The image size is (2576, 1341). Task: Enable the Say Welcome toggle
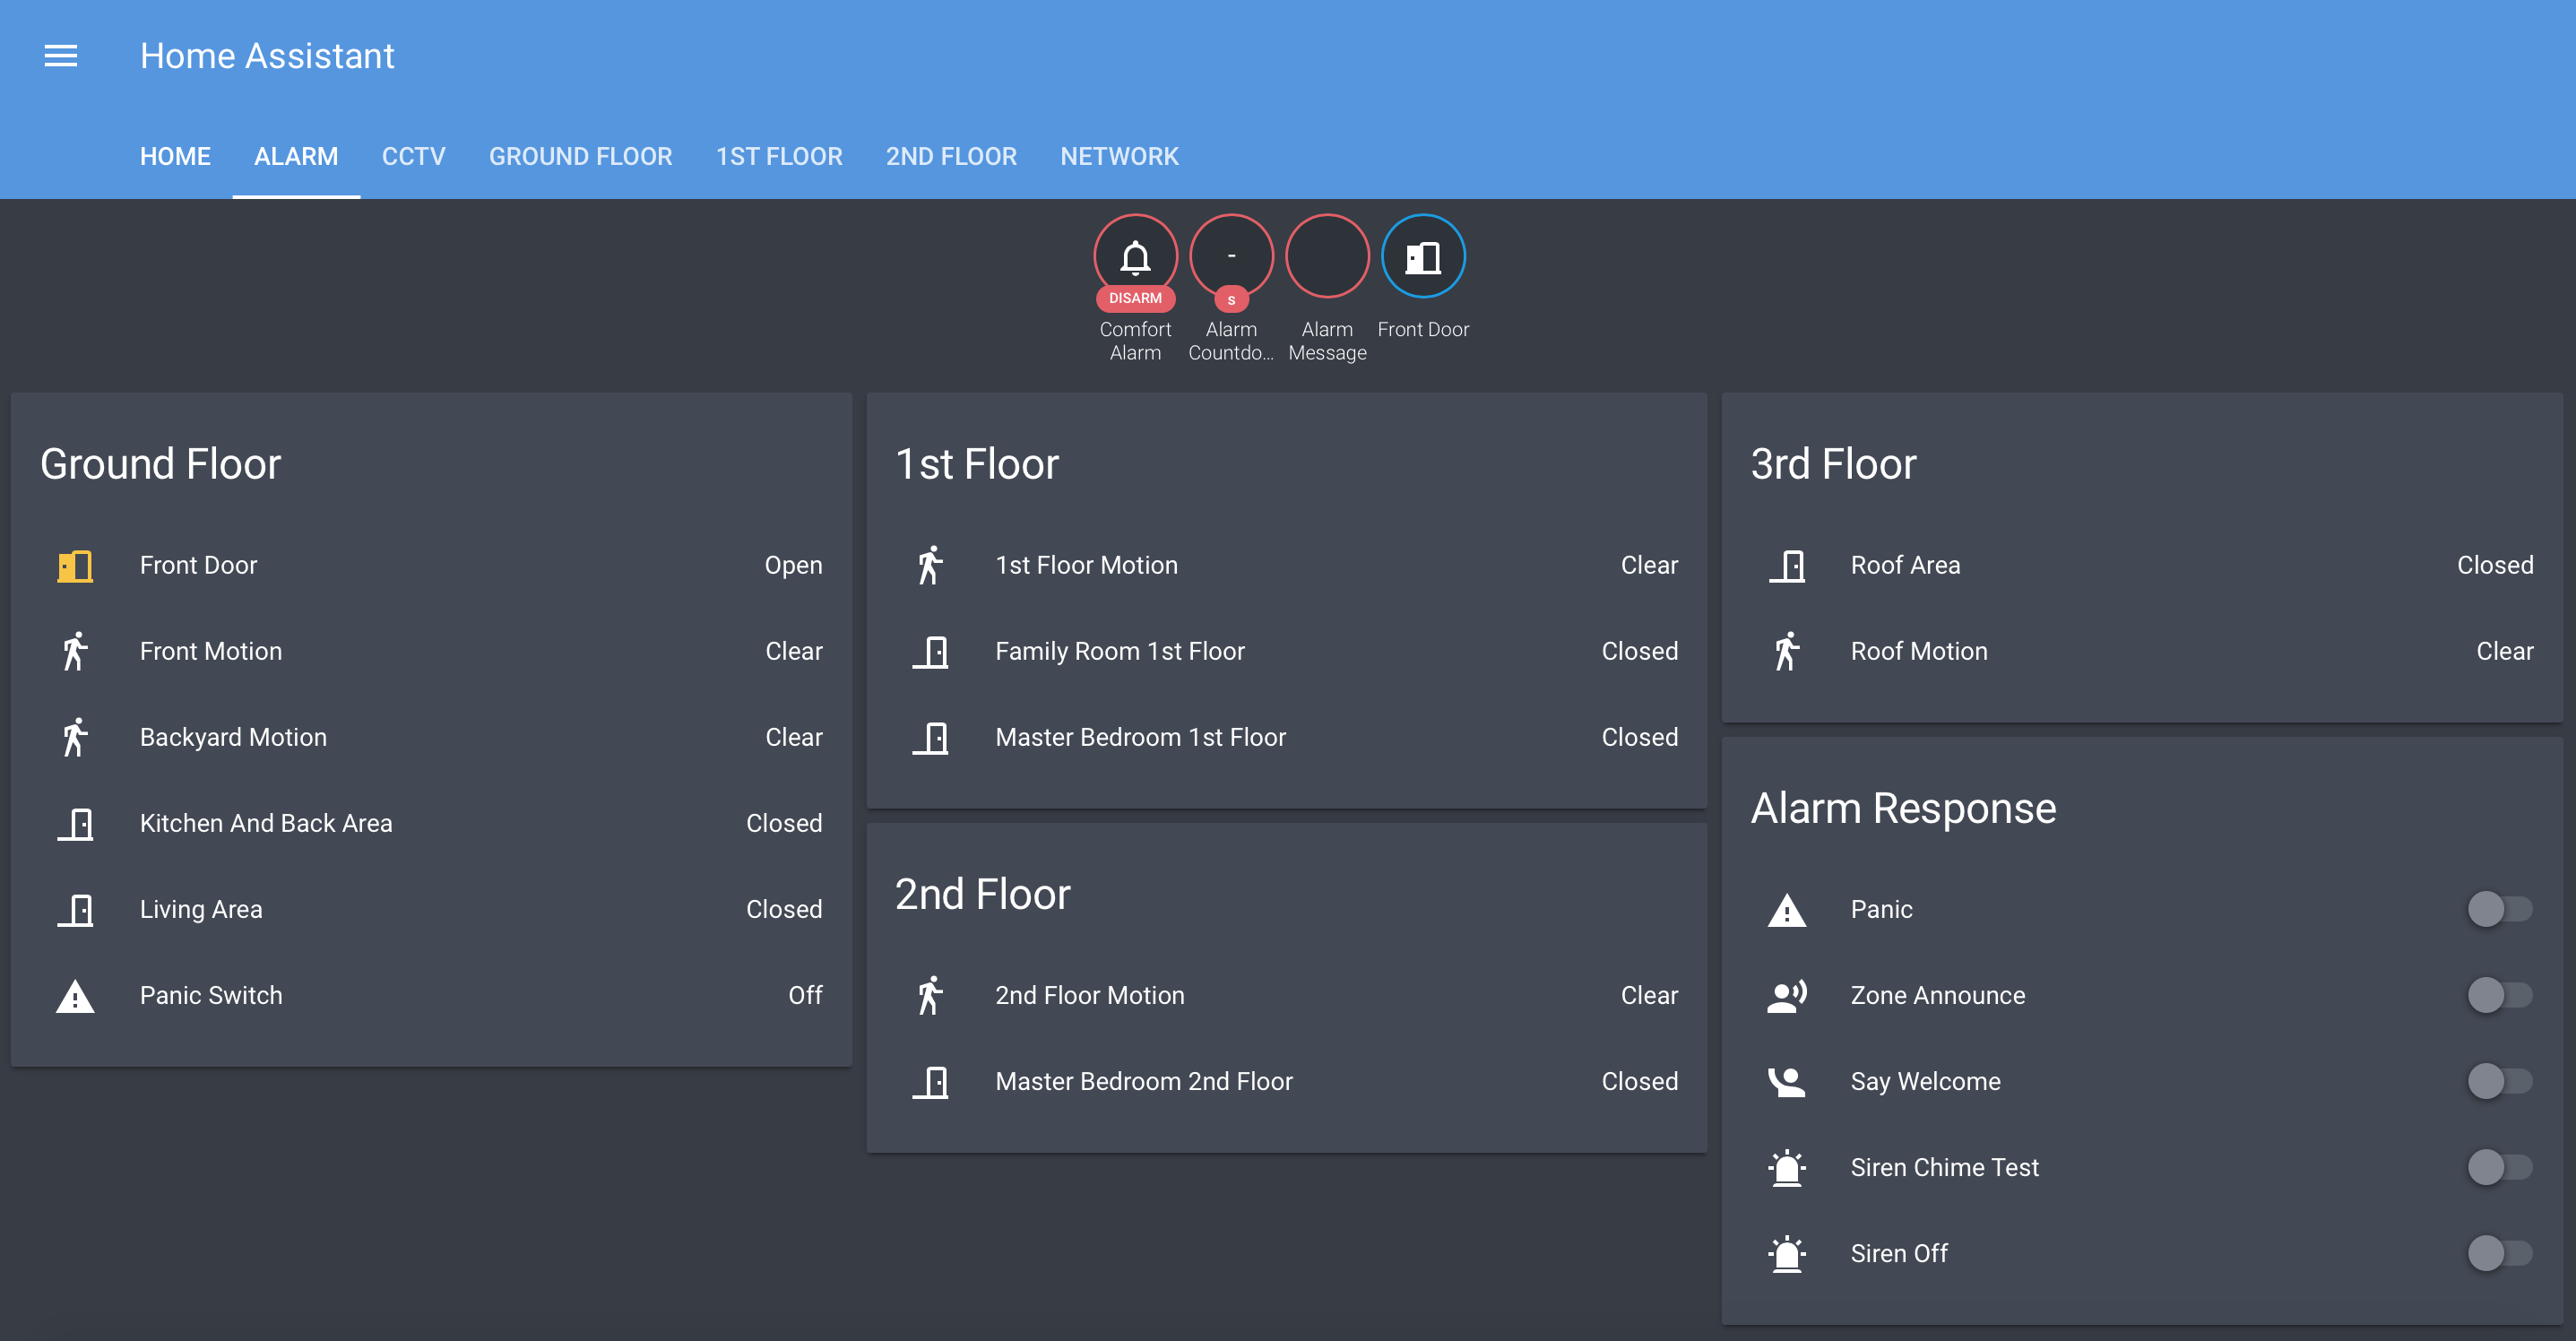coord(2498,1082)
